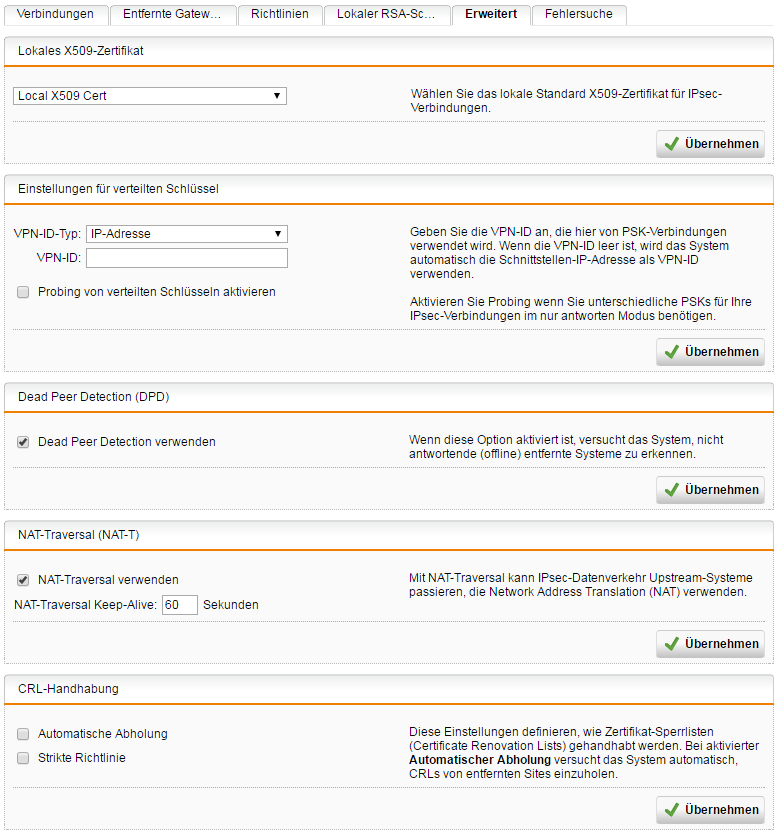Click Übernehmen for the shared key settings
Screen dimensions: 778x839
[x=710, y=352]
